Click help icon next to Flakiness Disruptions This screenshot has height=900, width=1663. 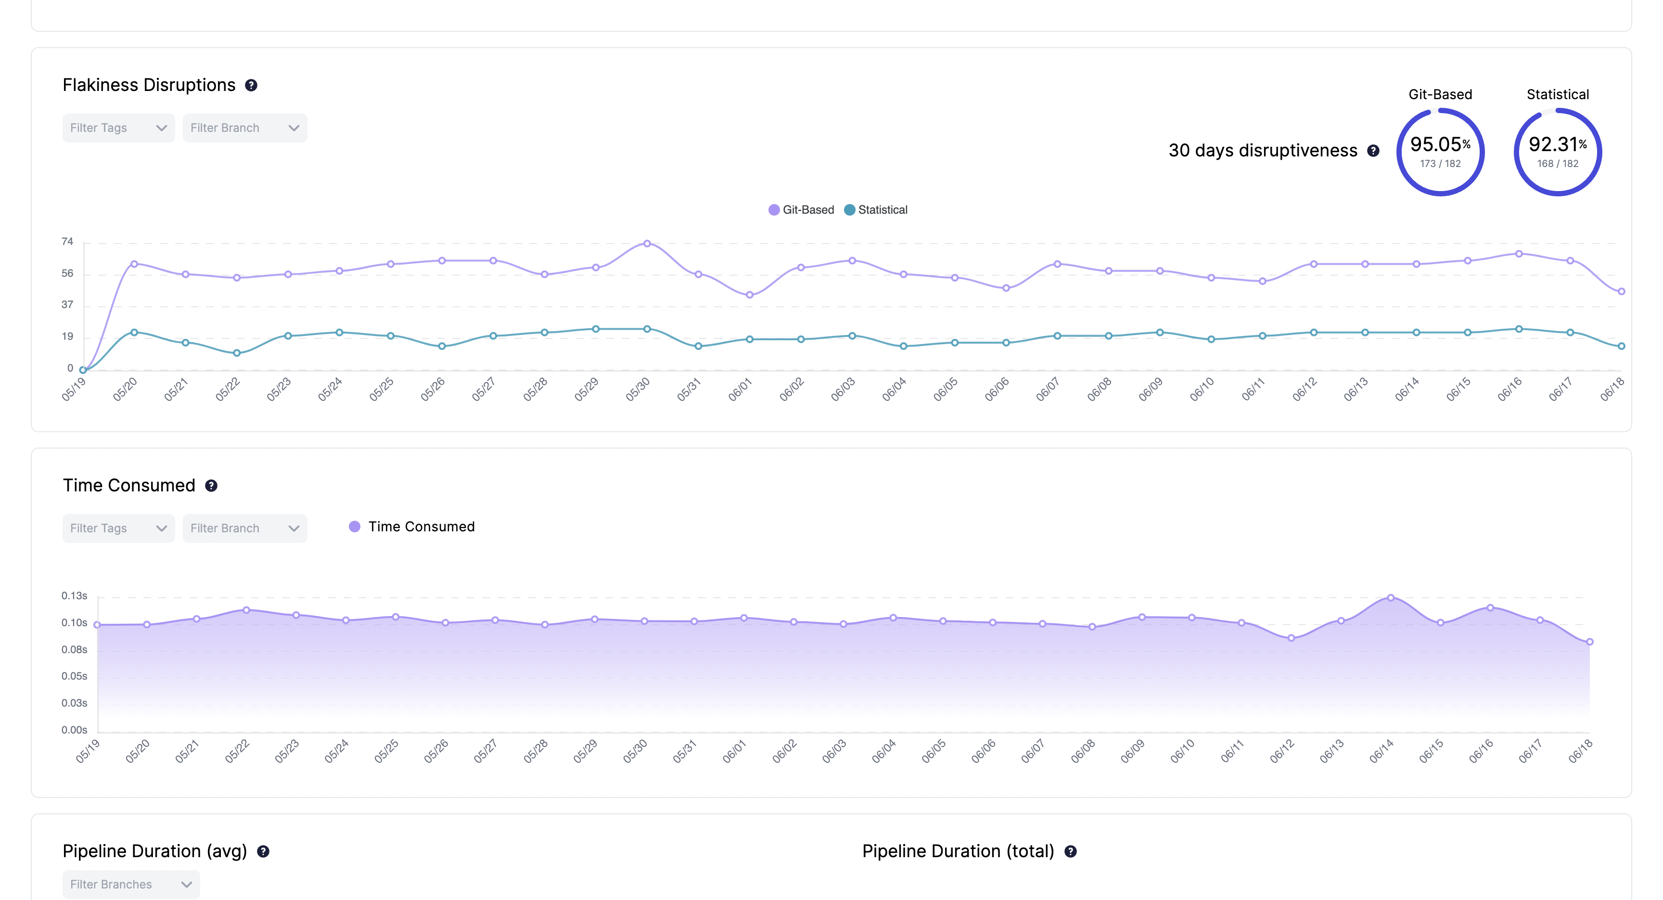click(251, 86)
